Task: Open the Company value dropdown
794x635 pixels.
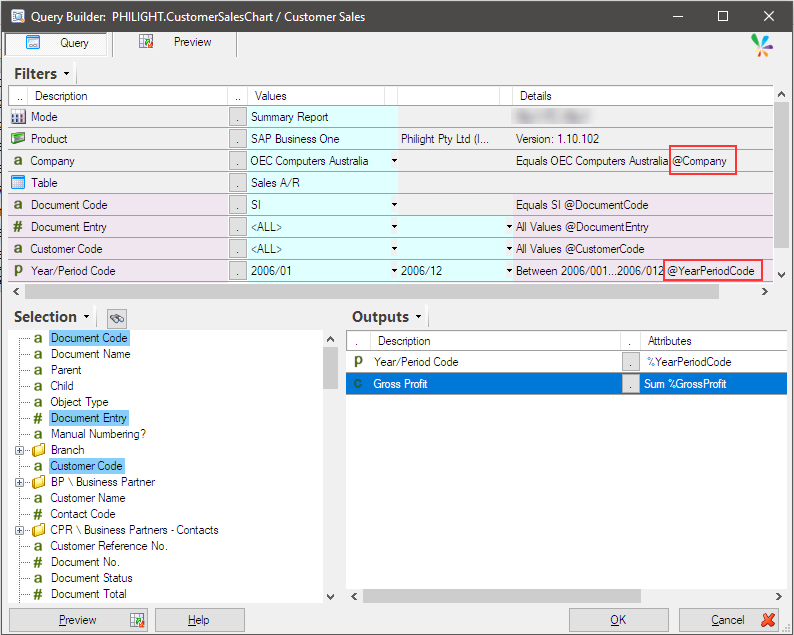Action: point(394,161)
